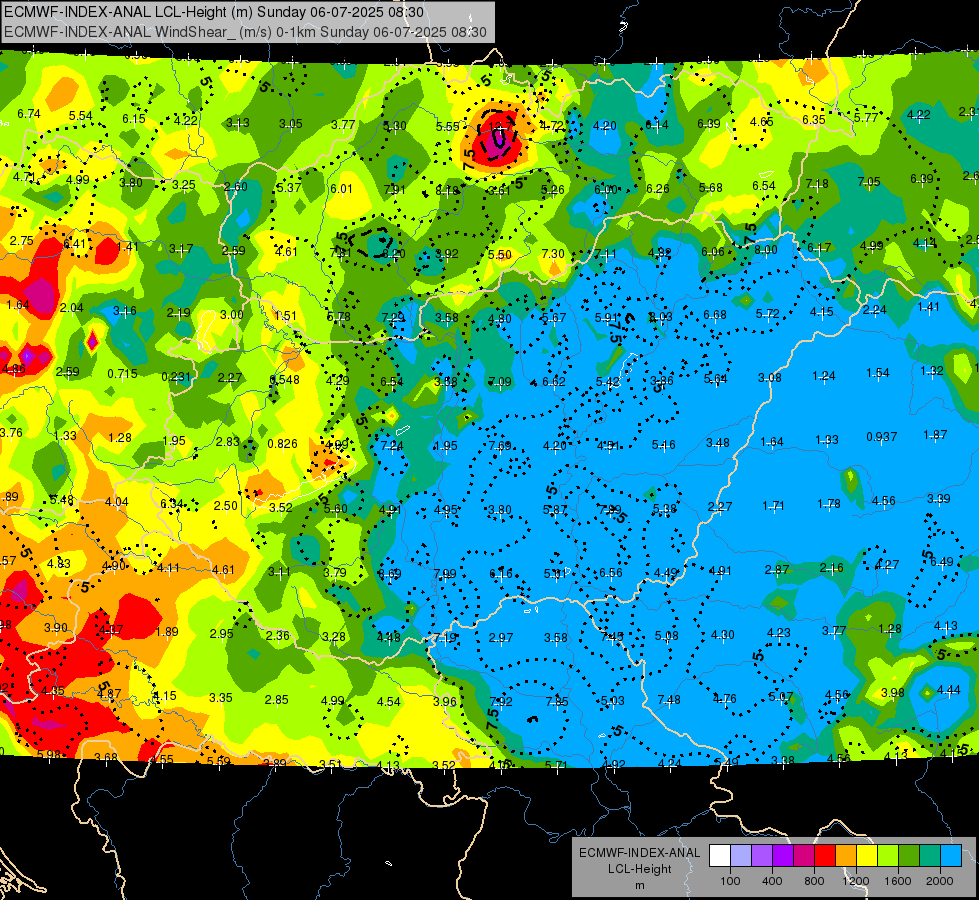979x900 pixels.
Task: Click the wind shear value 0.937
Action: tap(882, 437)
